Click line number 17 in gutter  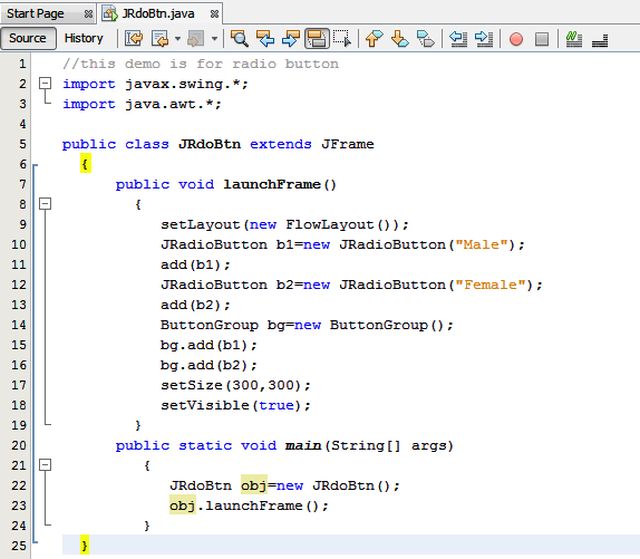coord(19,385)
